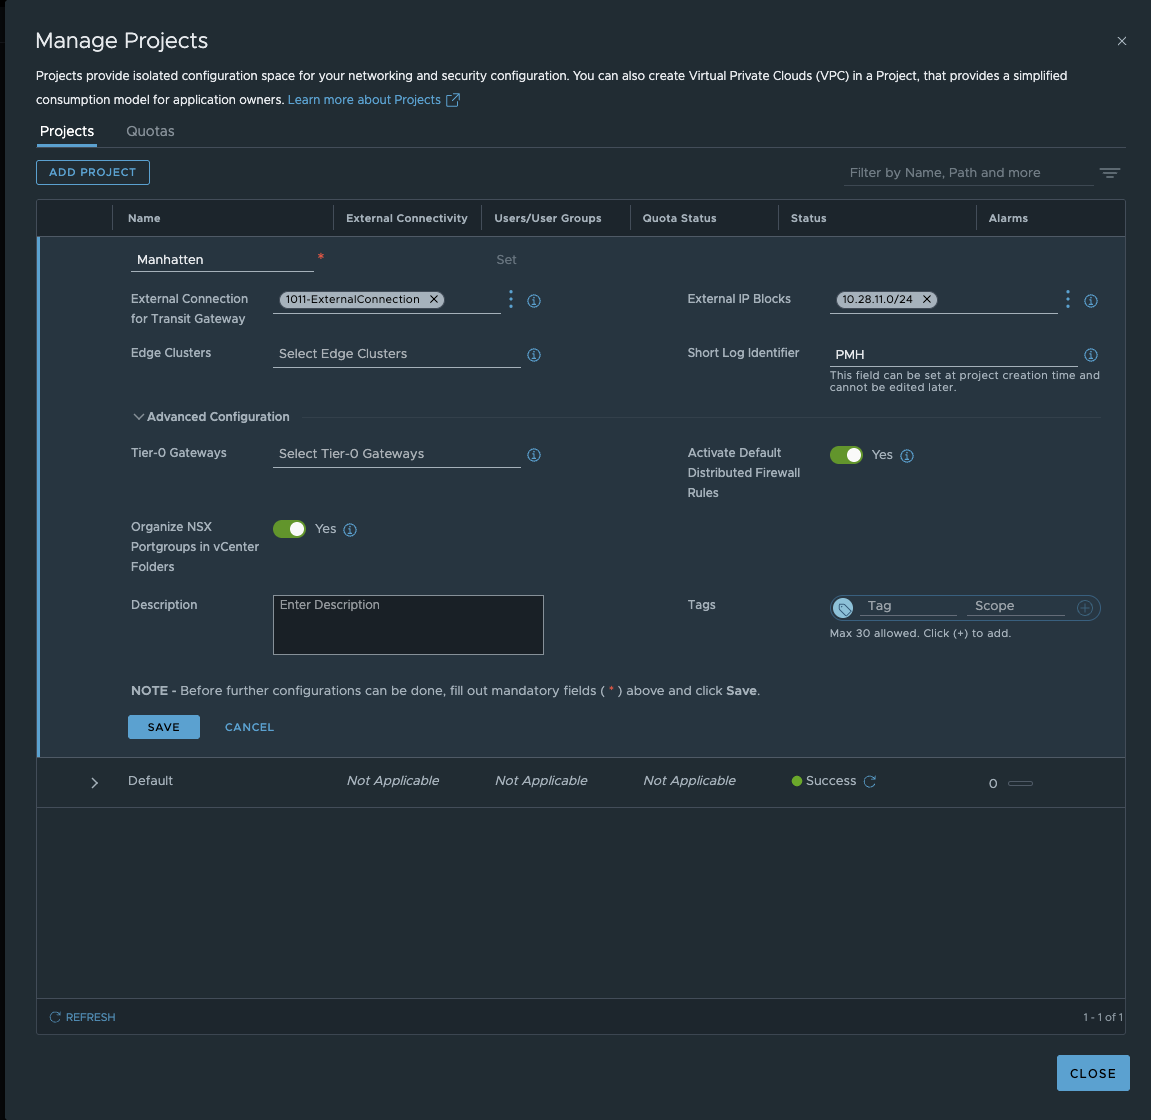1151x1120 pixels.
Task: Open the Select Tier-0 Gateways dropdown
Action: click(x=396, y=454)
